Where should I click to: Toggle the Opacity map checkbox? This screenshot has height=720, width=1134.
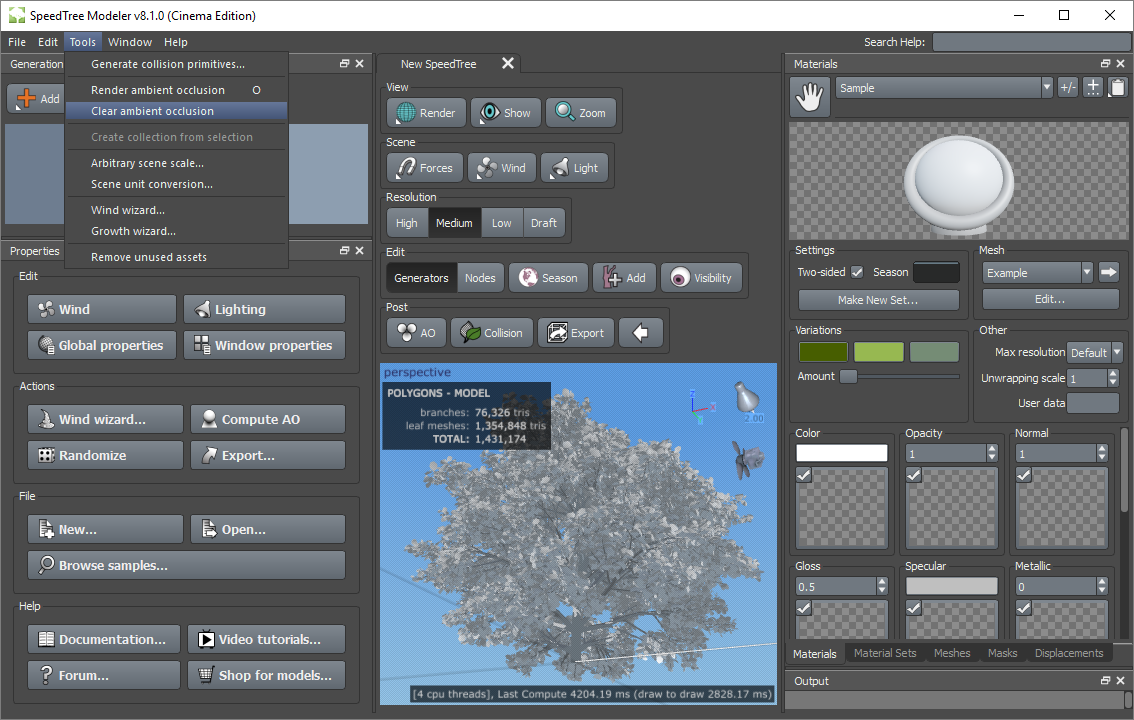click(913, 475)
